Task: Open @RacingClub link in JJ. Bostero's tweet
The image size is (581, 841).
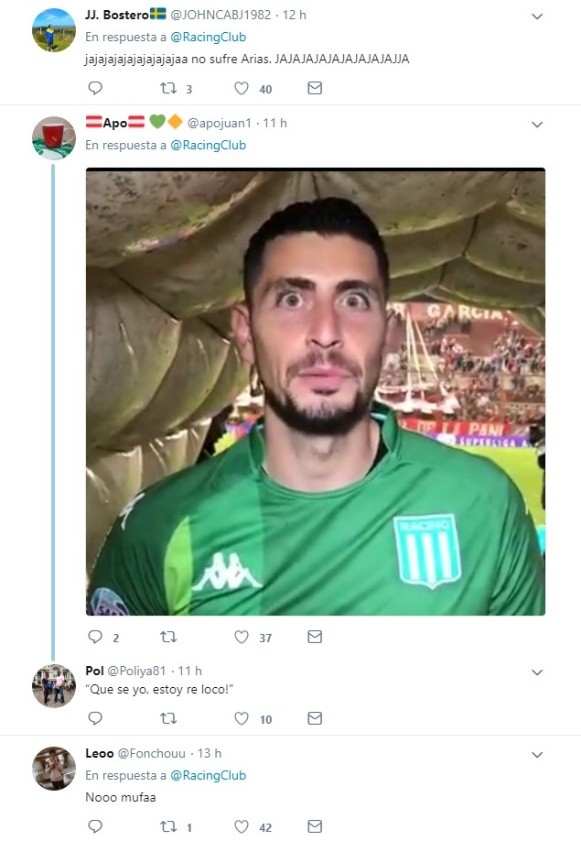Action: 208,37
